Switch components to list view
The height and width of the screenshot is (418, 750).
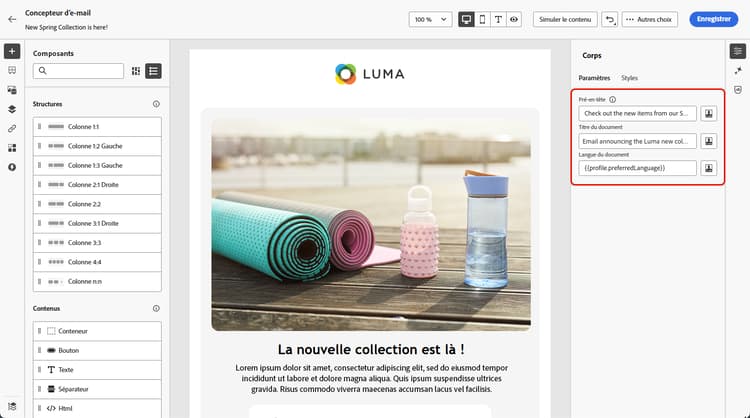coord(153,71)
